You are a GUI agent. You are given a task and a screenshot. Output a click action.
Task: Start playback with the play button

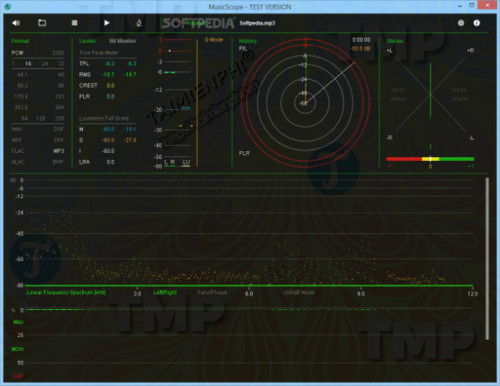pyautogui.click(x=107, y=23)
